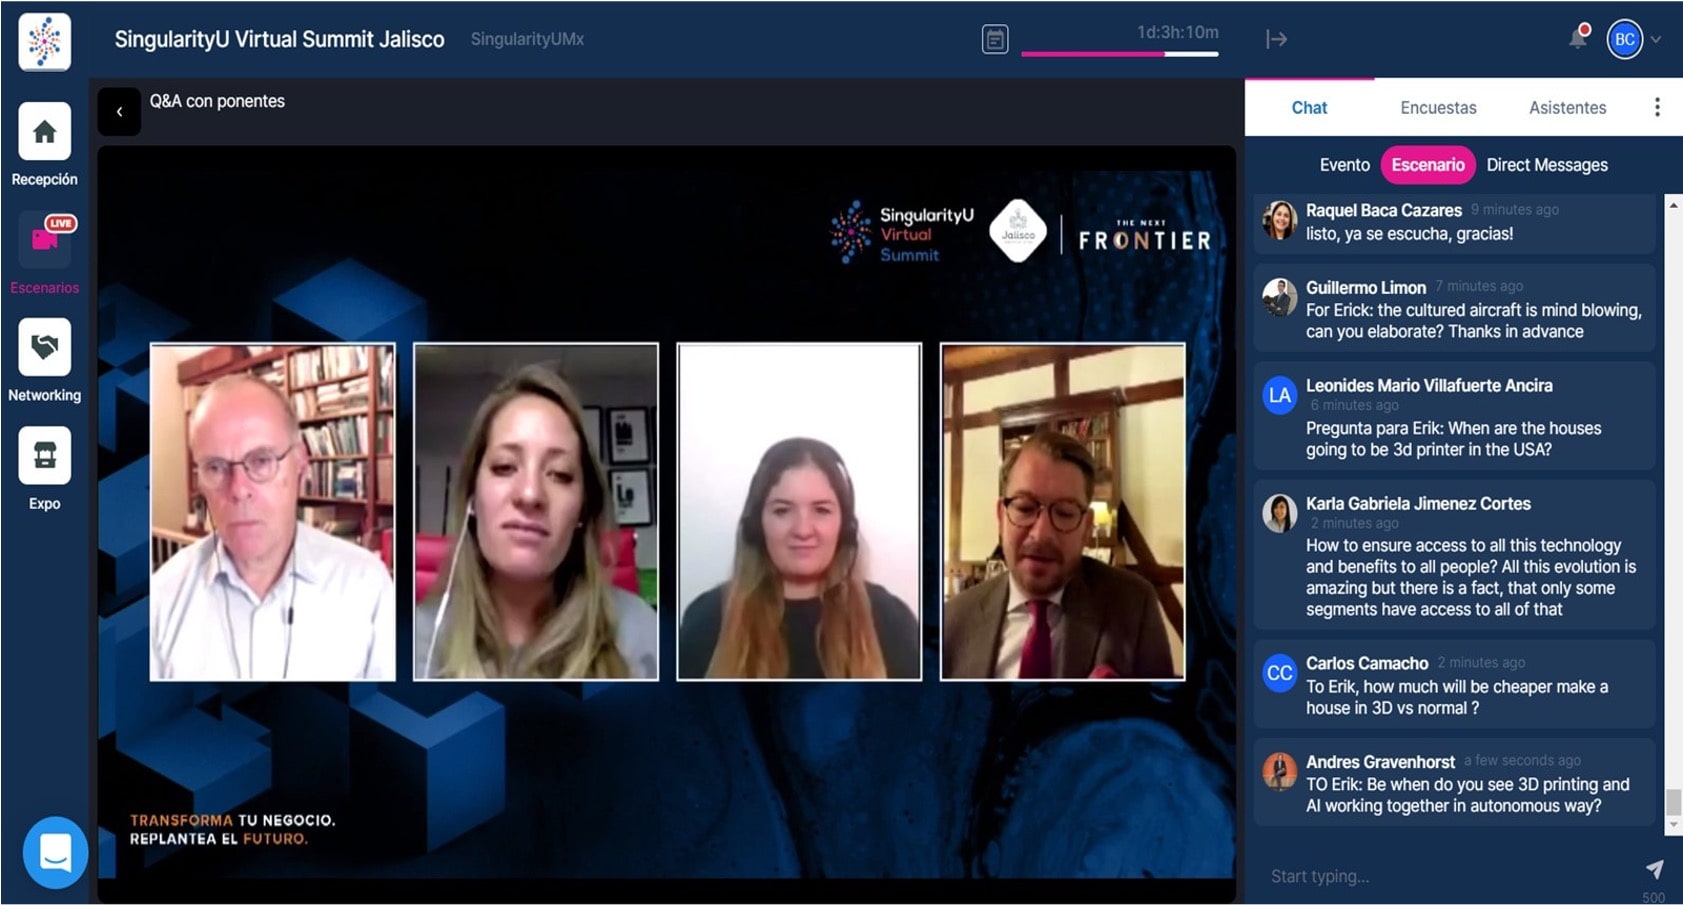Go back using the Q&A back chevron
This screenshot has width=1683, height=905.
point(119,112)
